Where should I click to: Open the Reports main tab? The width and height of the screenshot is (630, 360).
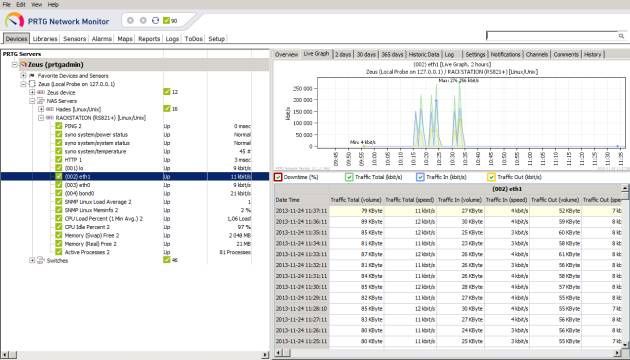[x=149, y=39]
